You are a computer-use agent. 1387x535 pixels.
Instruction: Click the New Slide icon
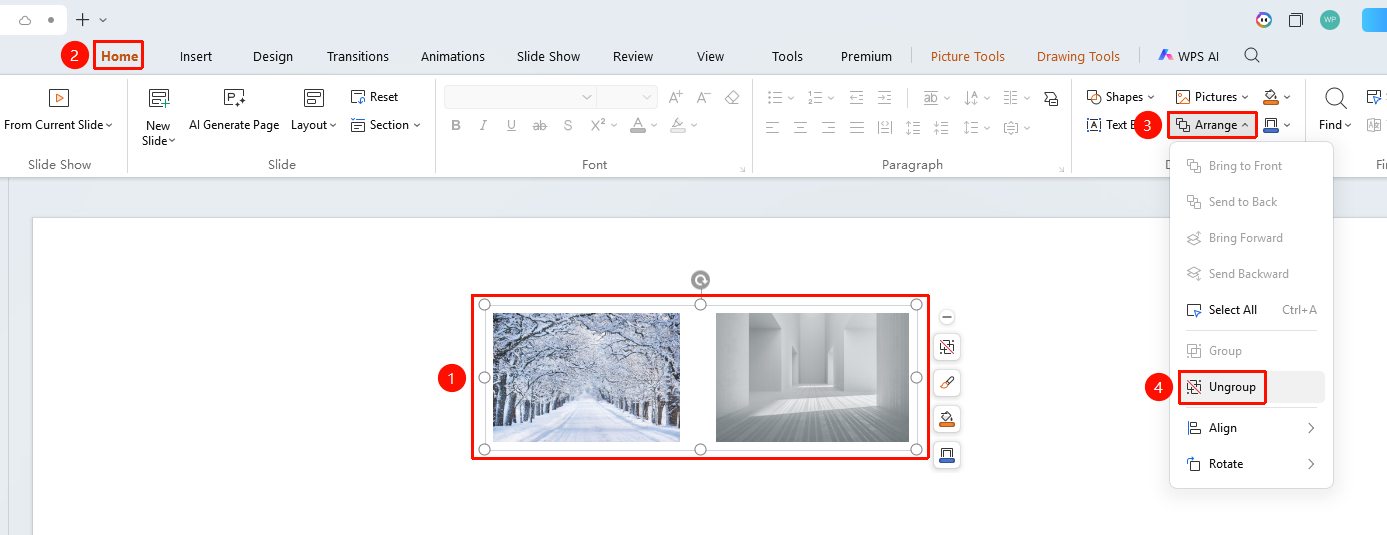coord(158,97)
